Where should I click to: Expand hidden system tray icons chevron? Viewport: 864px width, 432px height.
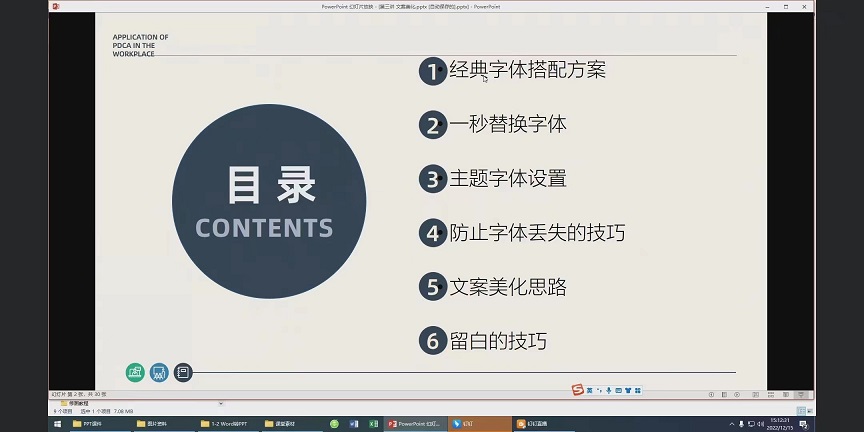733,423
